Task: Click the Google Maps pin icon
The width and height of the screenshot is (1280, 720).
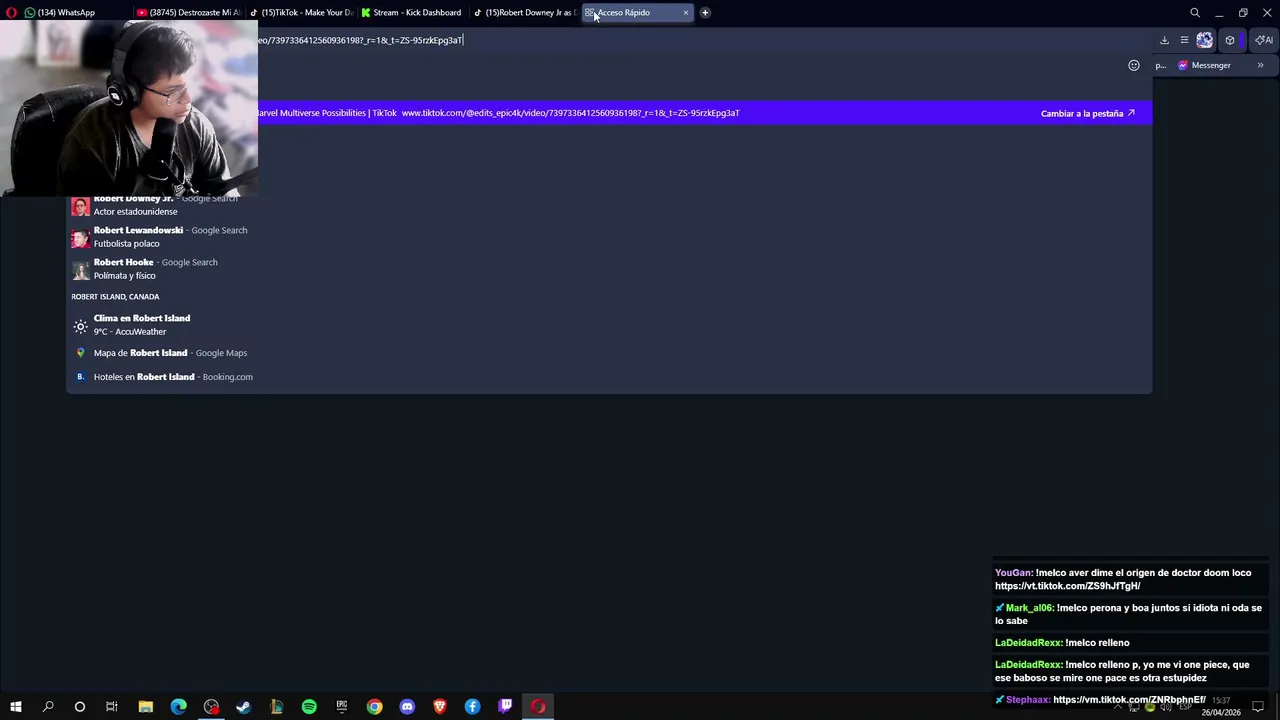Action: click(80, 353)
